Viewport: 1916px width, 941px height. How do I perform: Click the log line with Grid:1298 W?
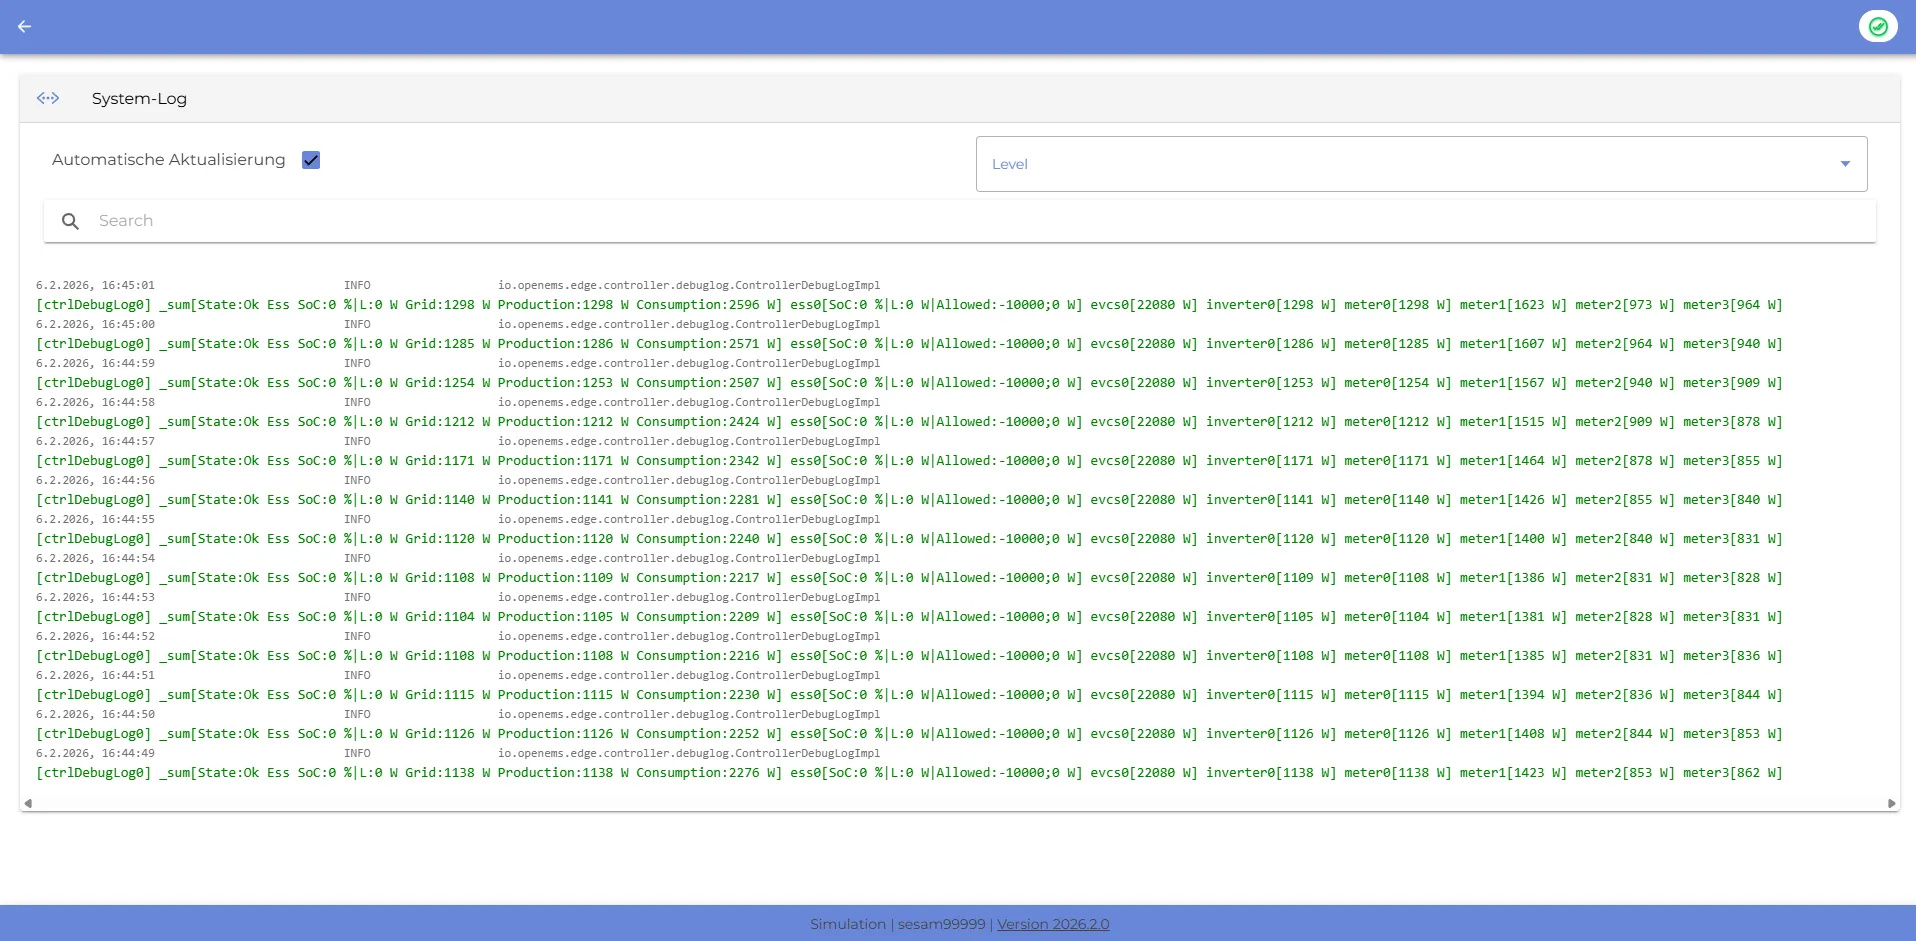(908, 305)
